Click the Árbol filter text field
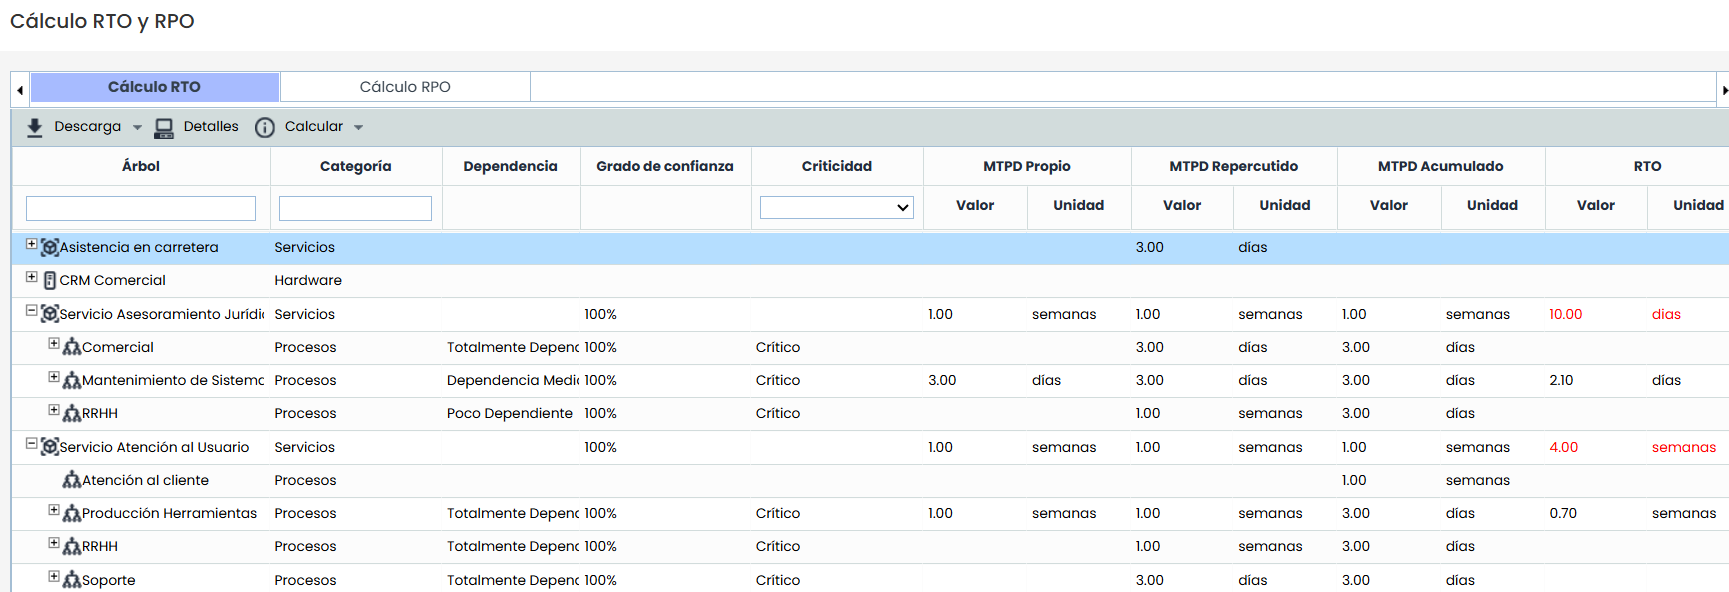Viewport: 1729px width, 592px height. click(x=141, y=208)
